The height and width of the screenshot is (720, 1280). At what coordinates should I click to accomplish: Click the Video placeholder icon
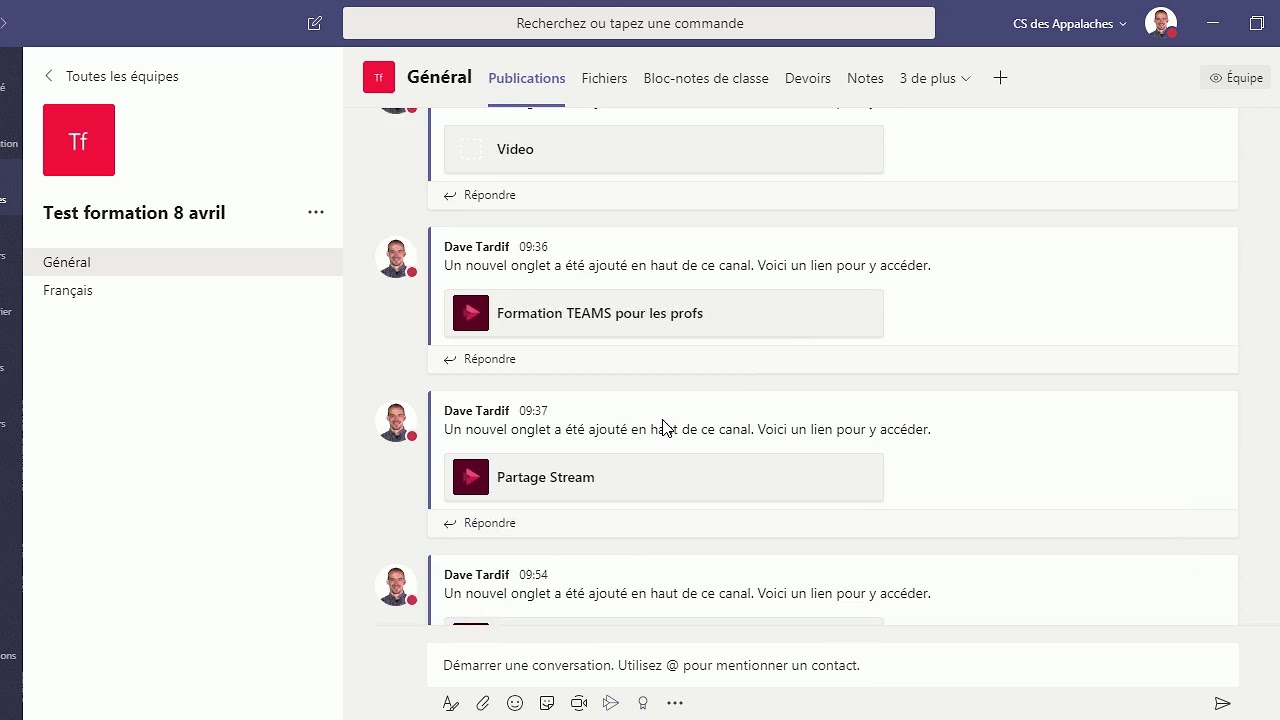pos(471,149)
